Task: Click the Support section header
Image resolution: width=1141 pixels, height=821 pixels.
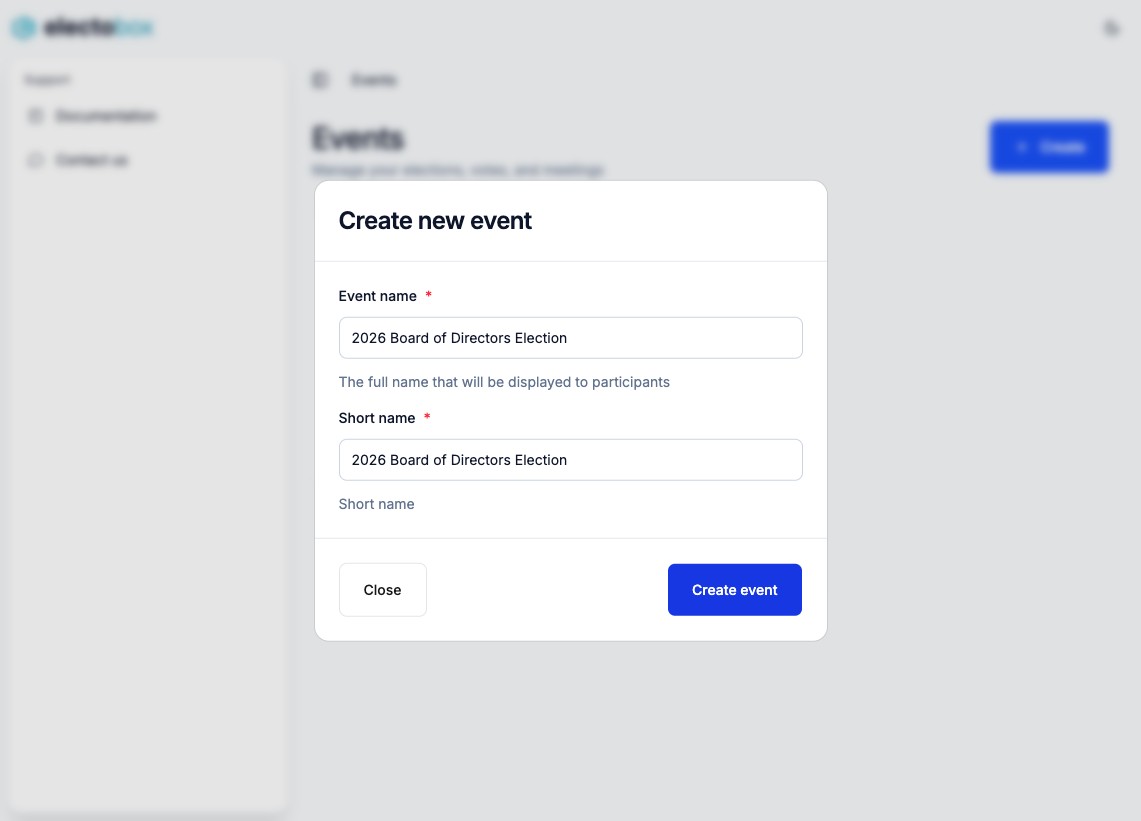Action: coord(47,80)
